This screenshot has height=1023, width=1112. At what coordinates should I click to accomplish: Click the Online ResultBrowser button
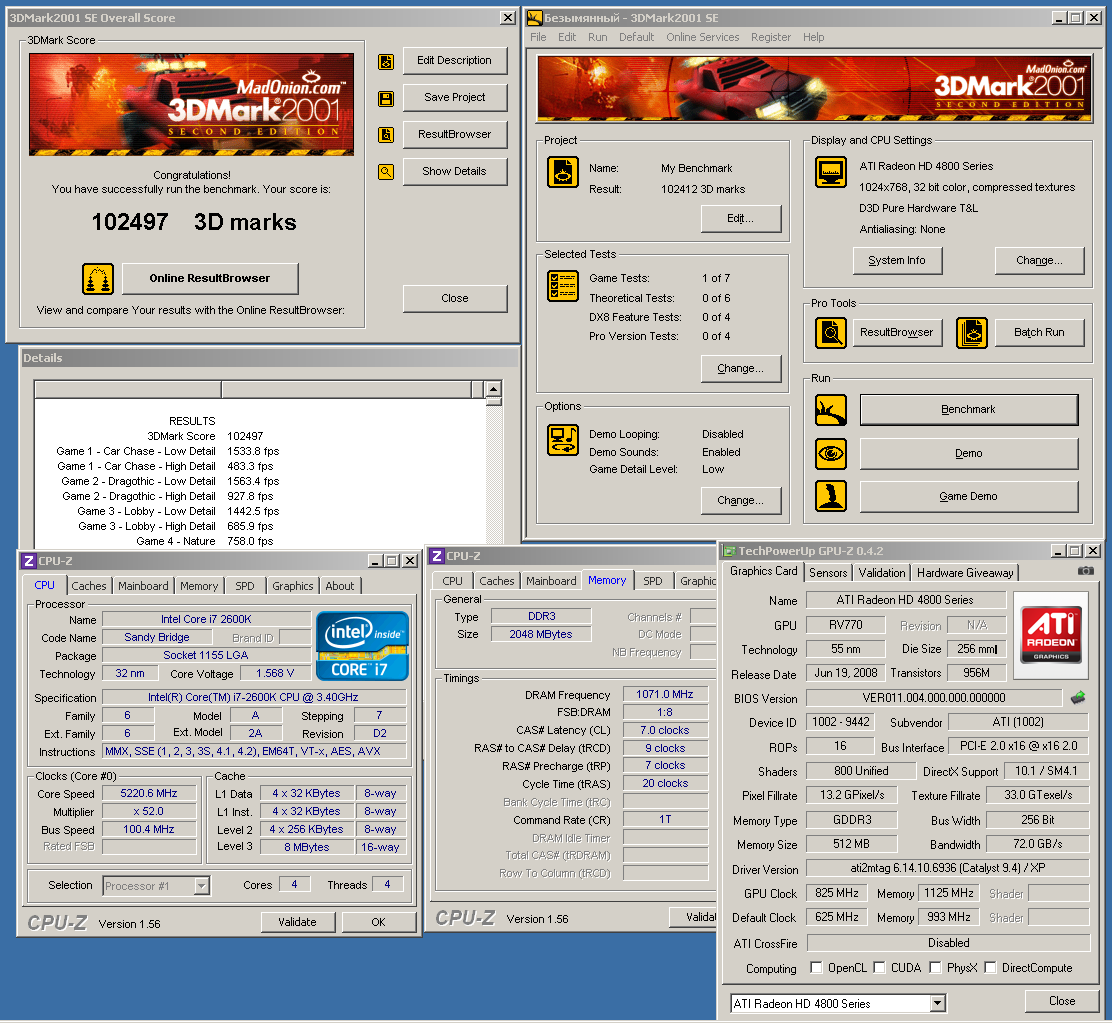(x=210, y=279)
